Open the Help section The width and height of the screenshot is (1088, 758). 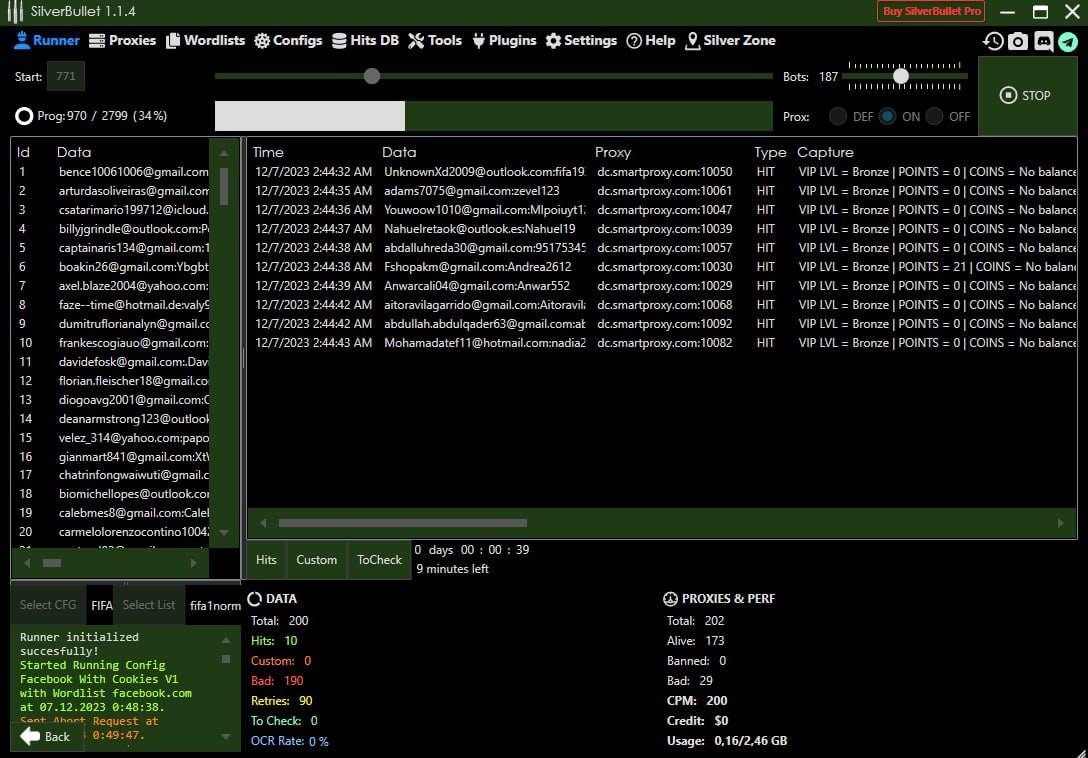pyautogui.click(x=650, y=40)
